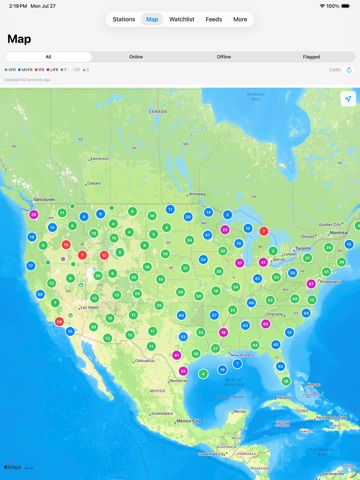Check the battery indicator in status bar
Screen dimensions: 360x480
[x=345, y=6]
